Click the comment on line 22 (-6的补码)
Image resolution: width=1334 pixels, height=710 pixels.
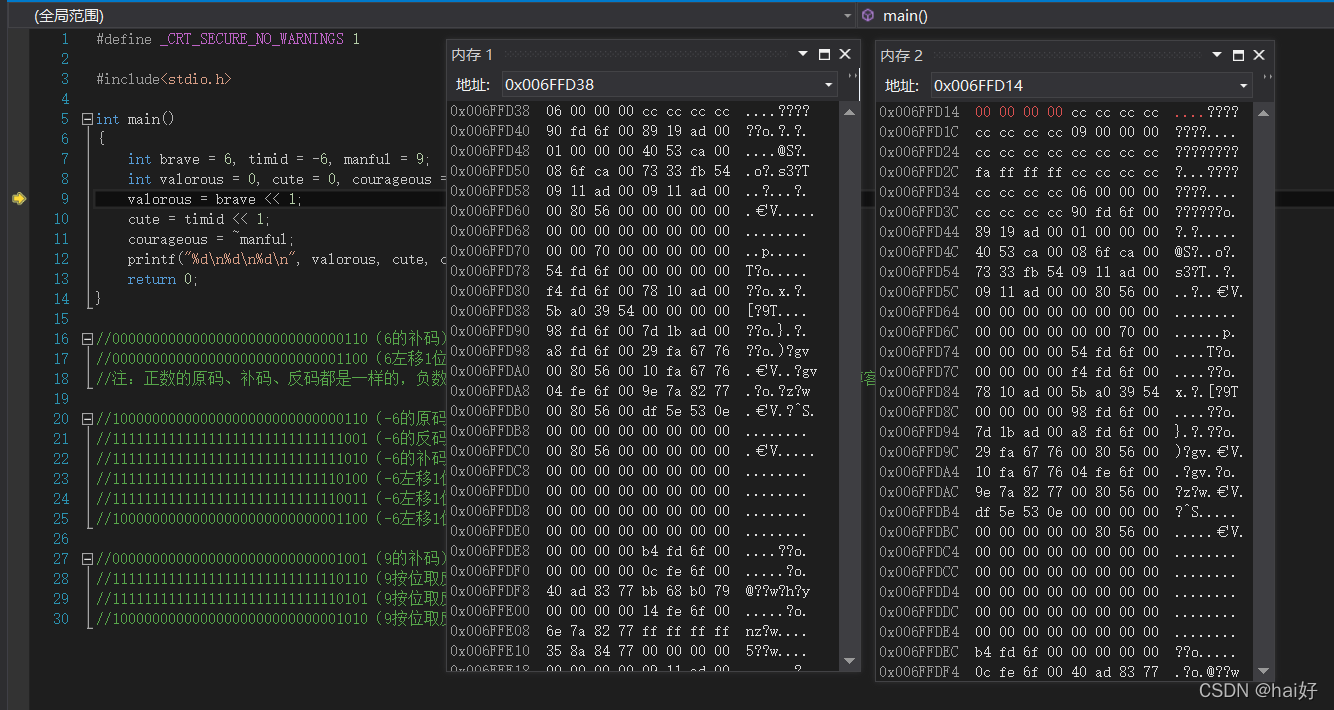click(x=270, y=459)
